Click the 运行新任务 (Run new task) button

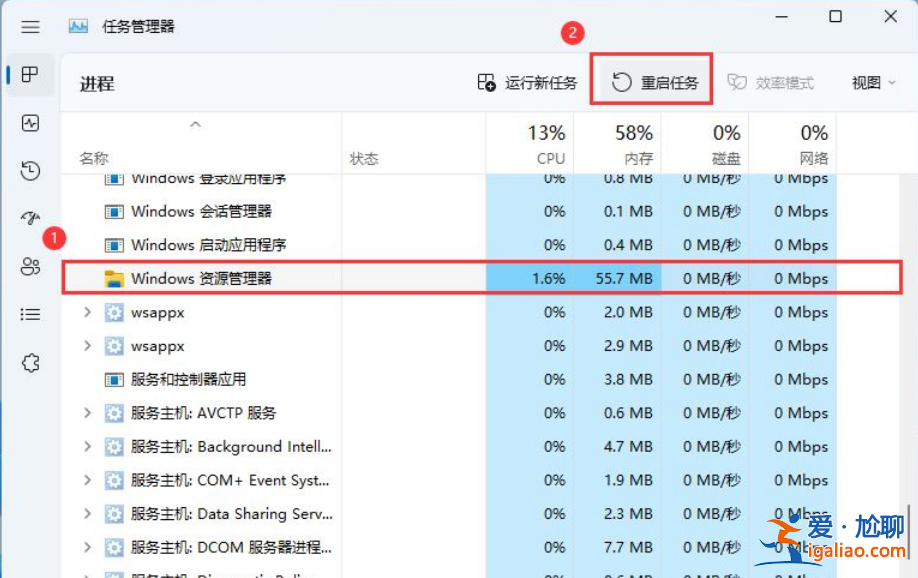coord(530,83)
